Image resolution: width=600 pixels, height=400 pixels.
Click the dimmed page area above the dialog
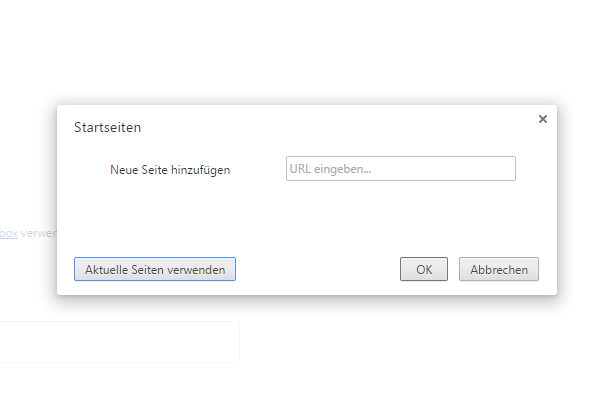[300, 50]
